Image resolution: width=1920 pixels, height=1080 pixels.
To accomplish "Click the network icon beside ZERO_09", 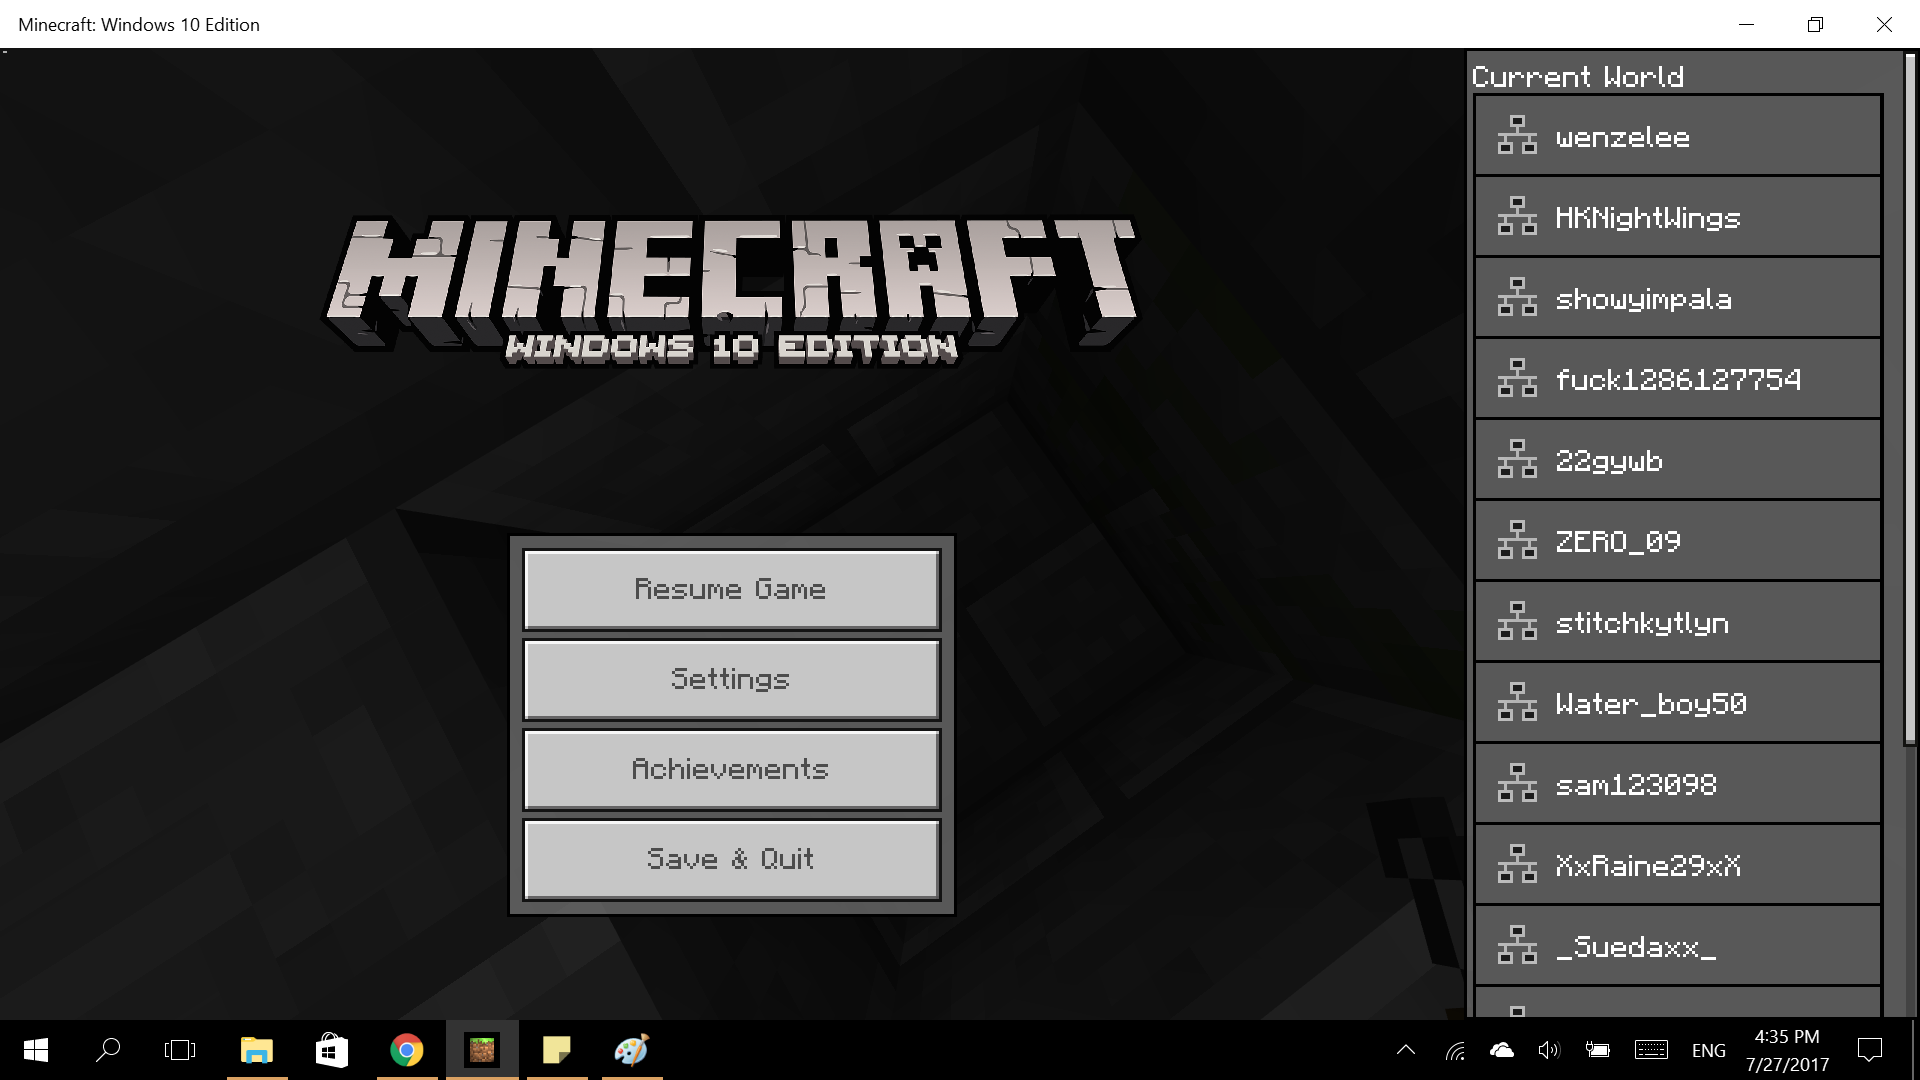I will (x=1517, y=540).
